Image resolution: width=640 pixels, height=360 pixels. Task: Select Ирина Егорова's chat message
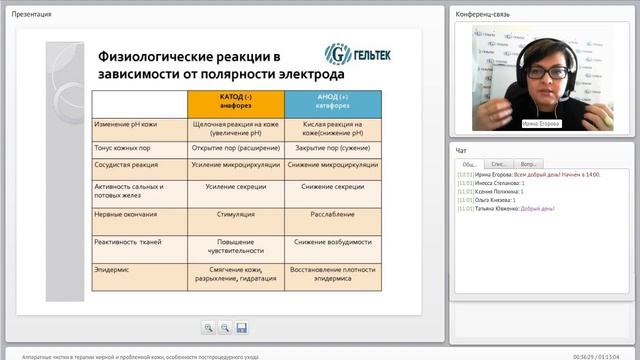[x=529, y=175]
